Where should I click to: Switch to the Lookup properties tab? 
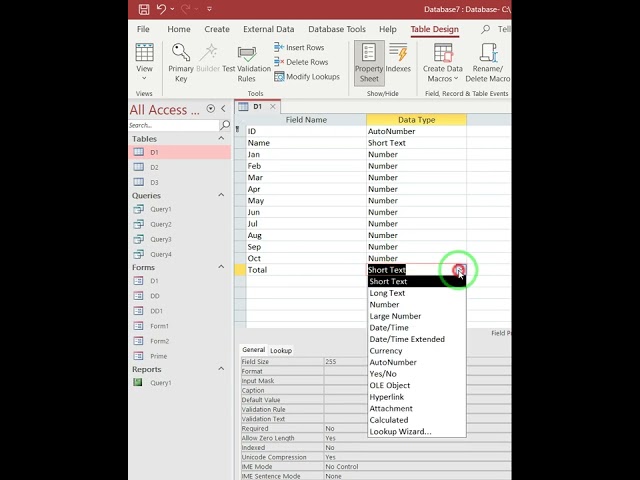pos(281,351)
